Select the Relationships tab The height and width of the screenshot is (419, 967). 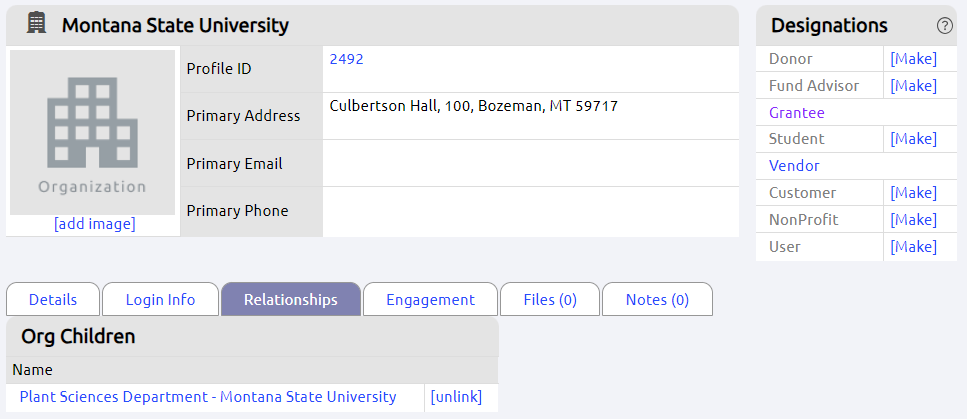(290, 299)
